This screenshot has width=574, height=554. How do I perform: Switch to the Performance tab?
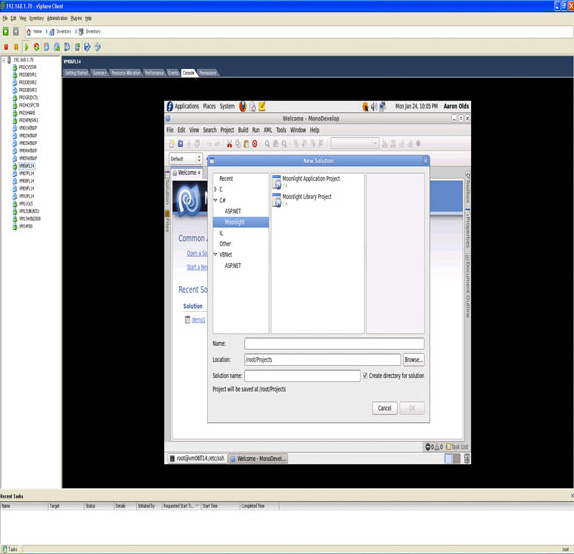click(x=154, y=73)
